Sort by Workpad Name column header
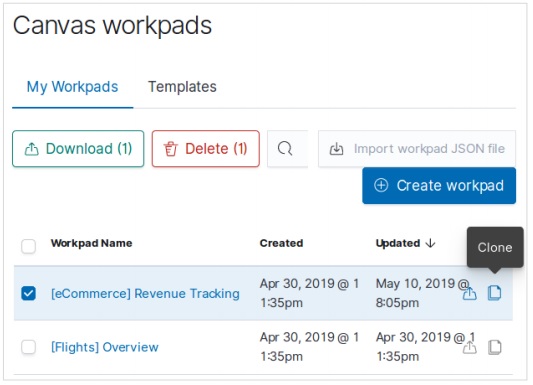The image size is (533, 385). [x=91, y=243]
